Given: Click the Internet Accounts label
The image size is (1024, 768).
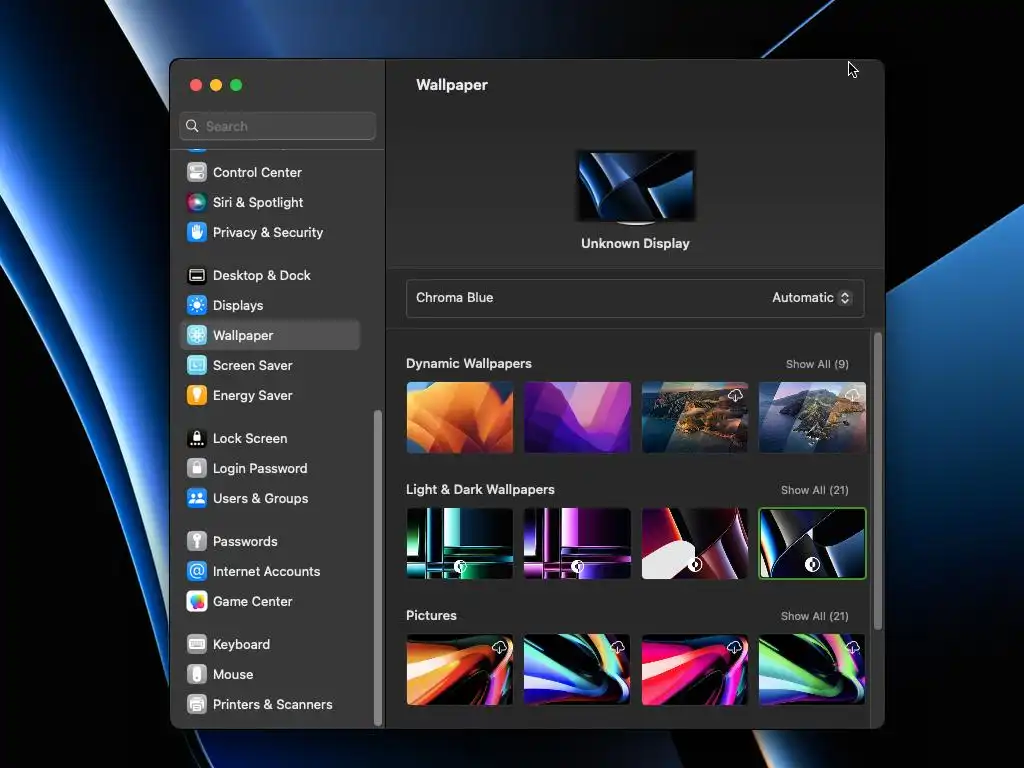Looking at the screenshot, I should click(x=266, y=571).
